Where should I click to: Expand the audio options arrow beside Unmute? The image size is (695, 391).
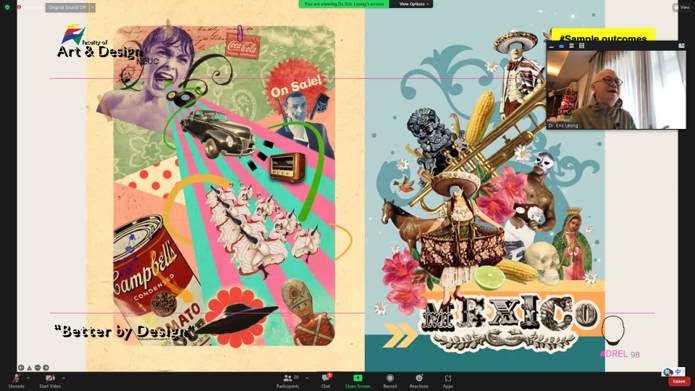click(28, 378)
